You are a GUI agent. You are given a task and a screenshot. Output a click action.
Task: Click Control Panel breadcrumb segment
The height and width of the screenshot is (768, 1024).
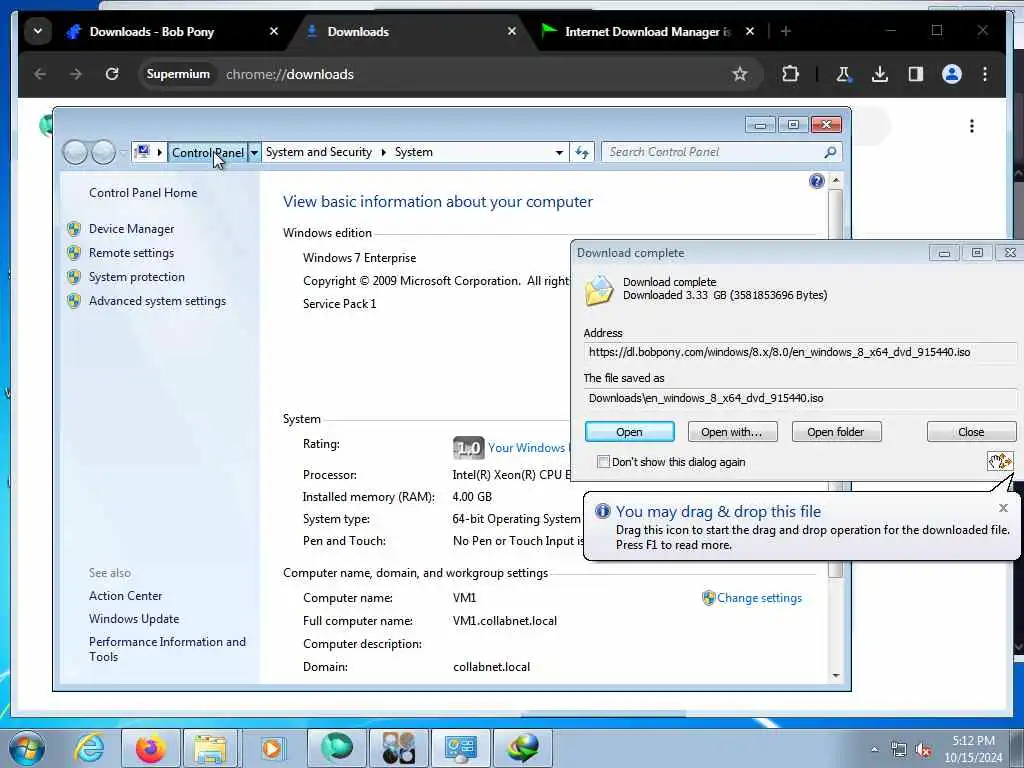pyautogui.click(x=208, y=152)
